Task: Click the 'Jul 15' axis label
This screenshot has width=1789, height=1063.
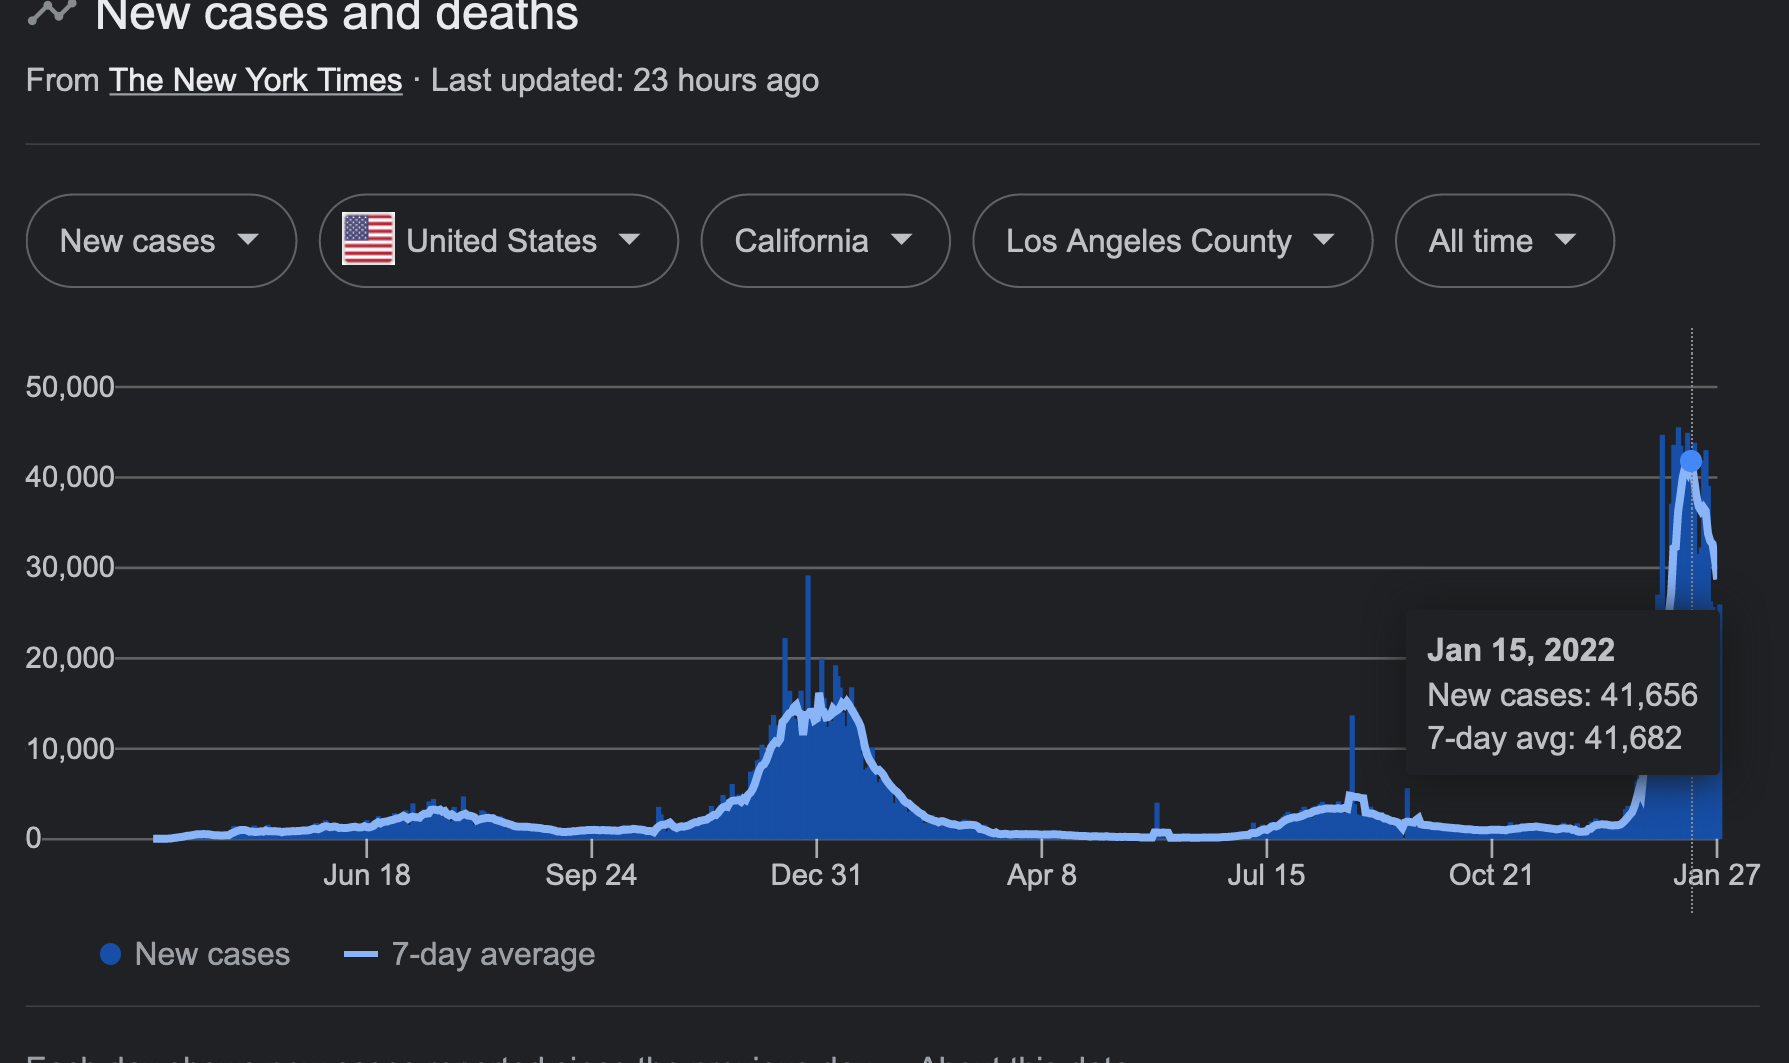Action: click(x=1266, y=875)
